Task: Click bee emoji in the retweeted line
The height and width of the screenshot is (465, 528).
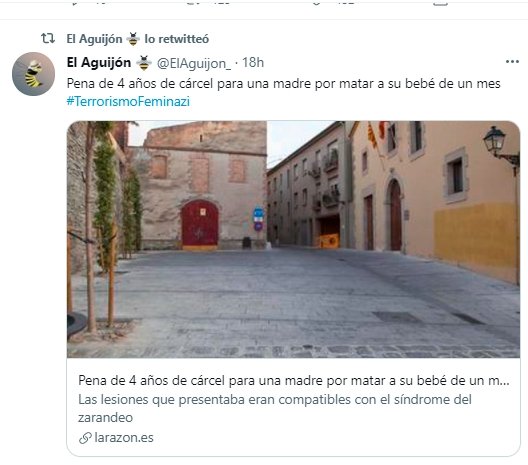Action: pyautogui.click(x=133, y=39)
